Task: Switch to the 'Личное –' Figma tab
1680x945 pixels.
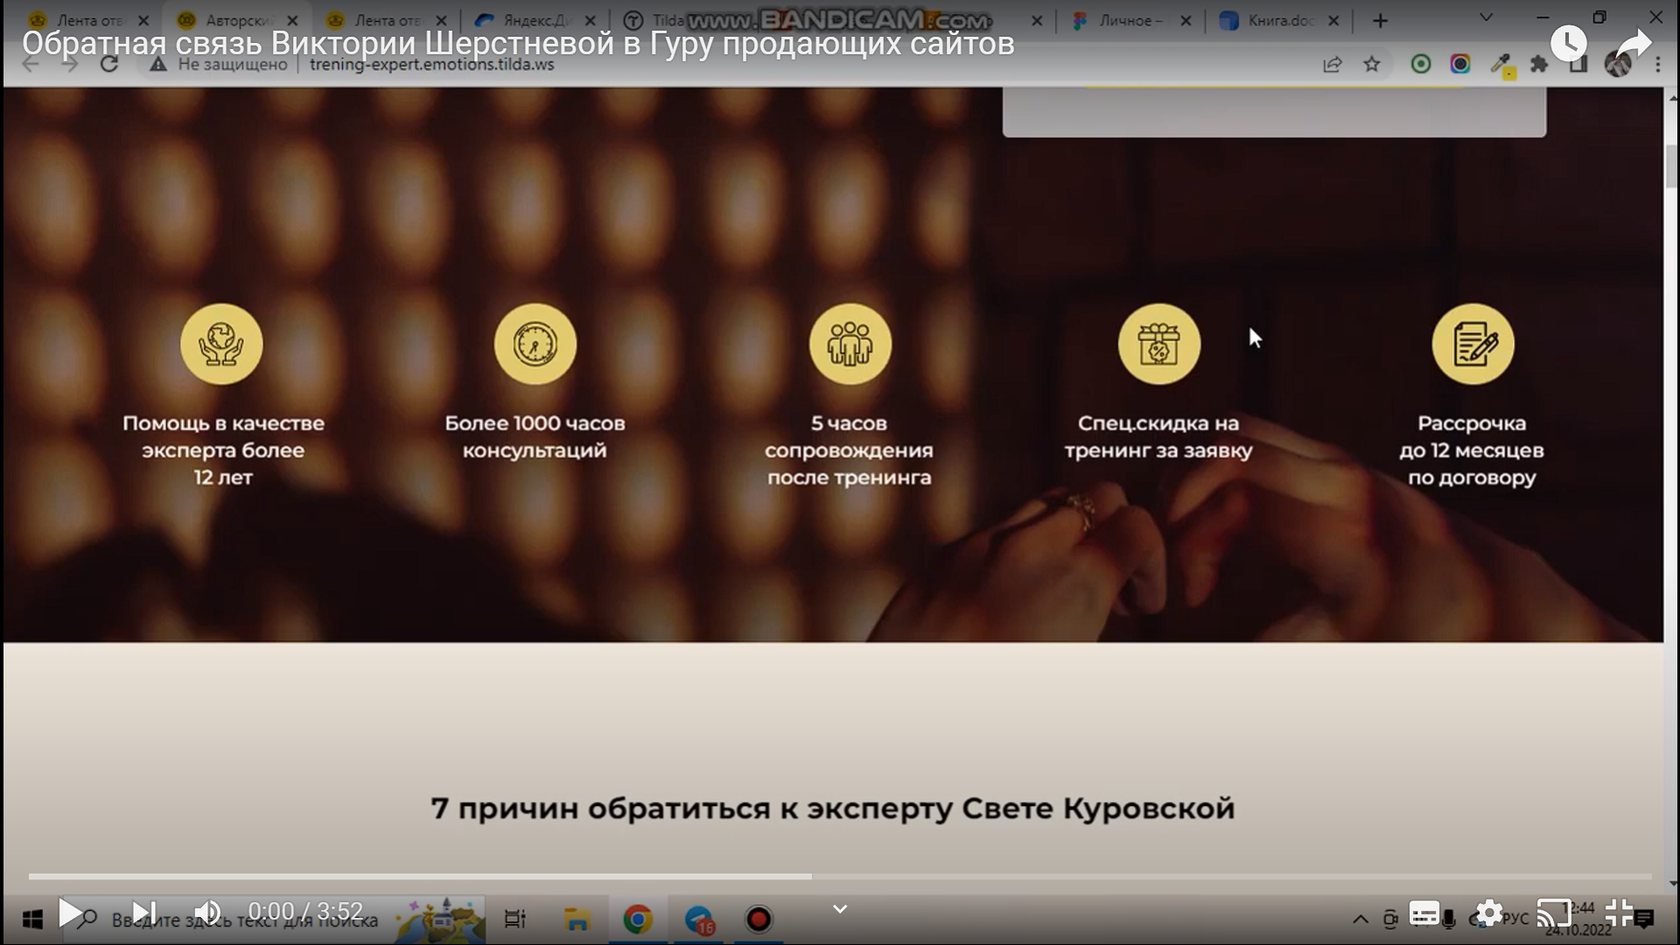Action: tap(1130, 20)
